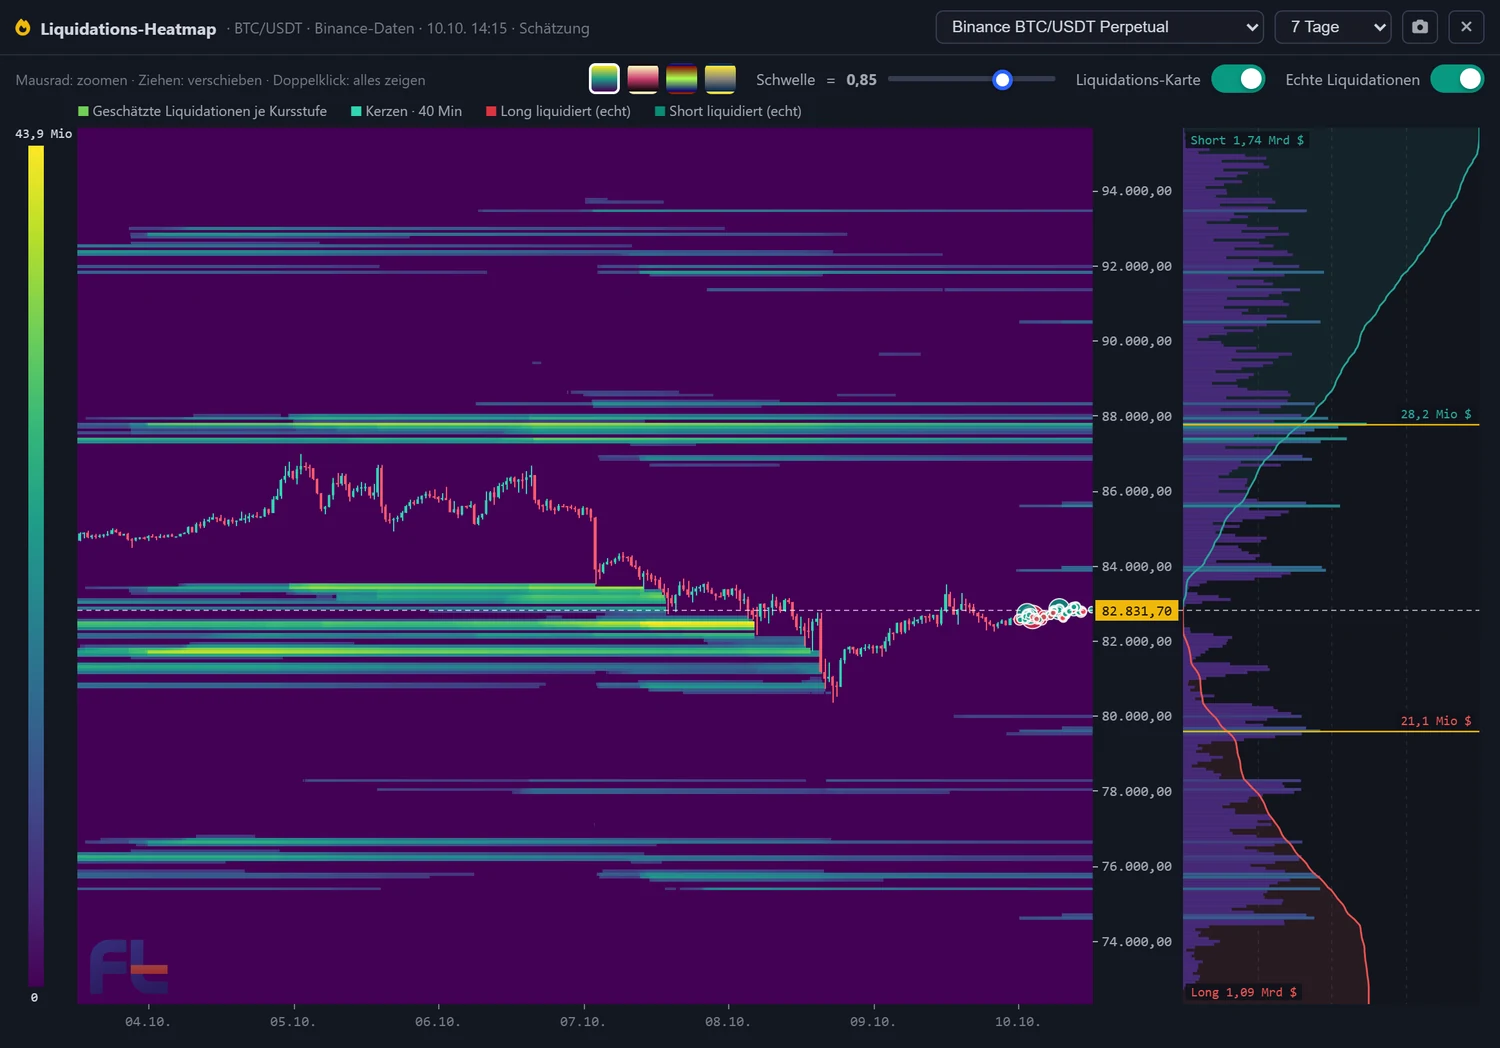Click the 82.000,00 price axis label
The width and height of the screenshot is (1500, 1048).
[1136, 641]
